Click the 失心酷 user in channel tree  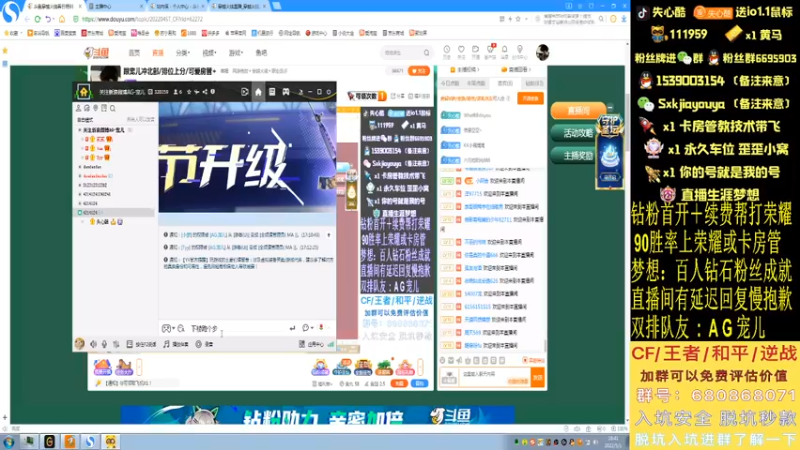[102, 222]
